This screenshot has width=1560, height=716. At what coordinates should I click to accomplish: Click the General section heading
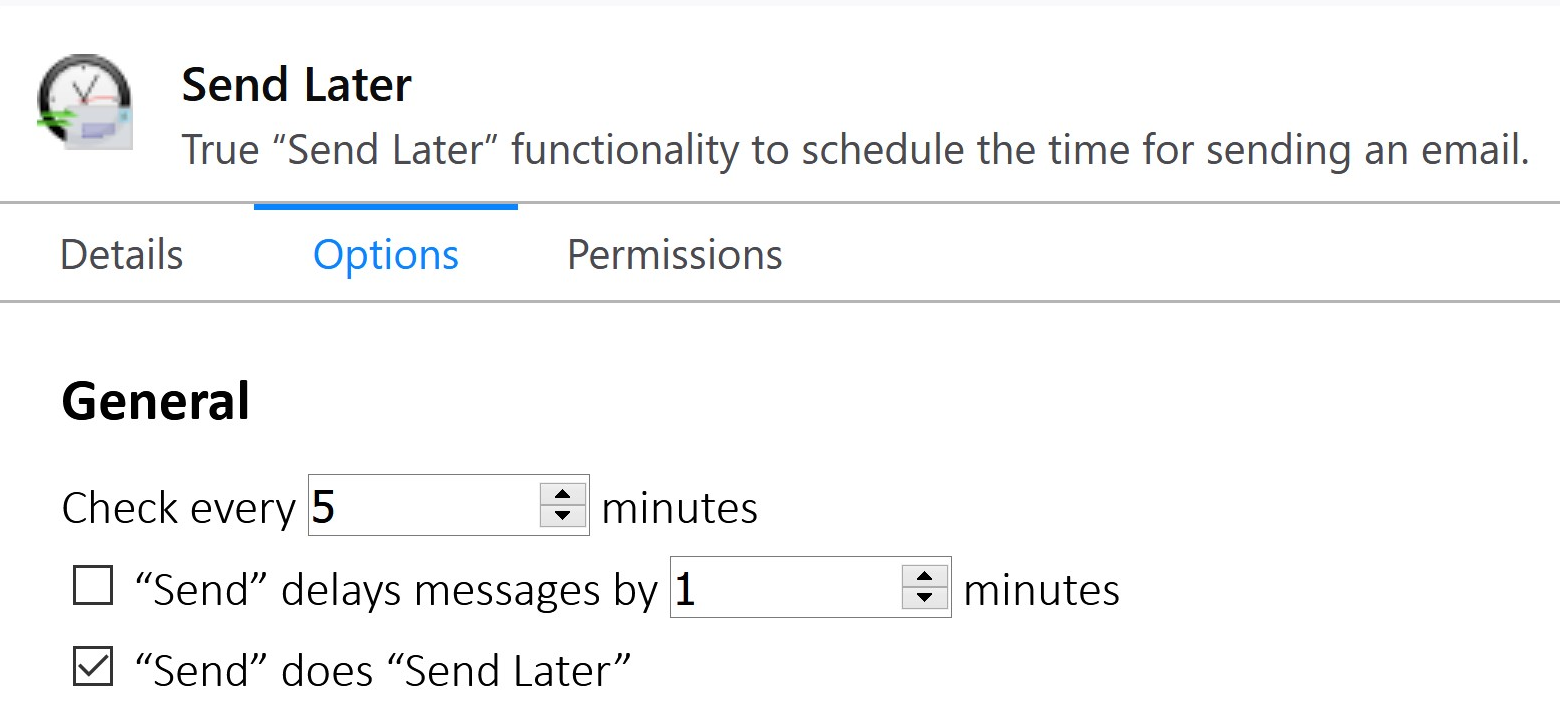156,402
